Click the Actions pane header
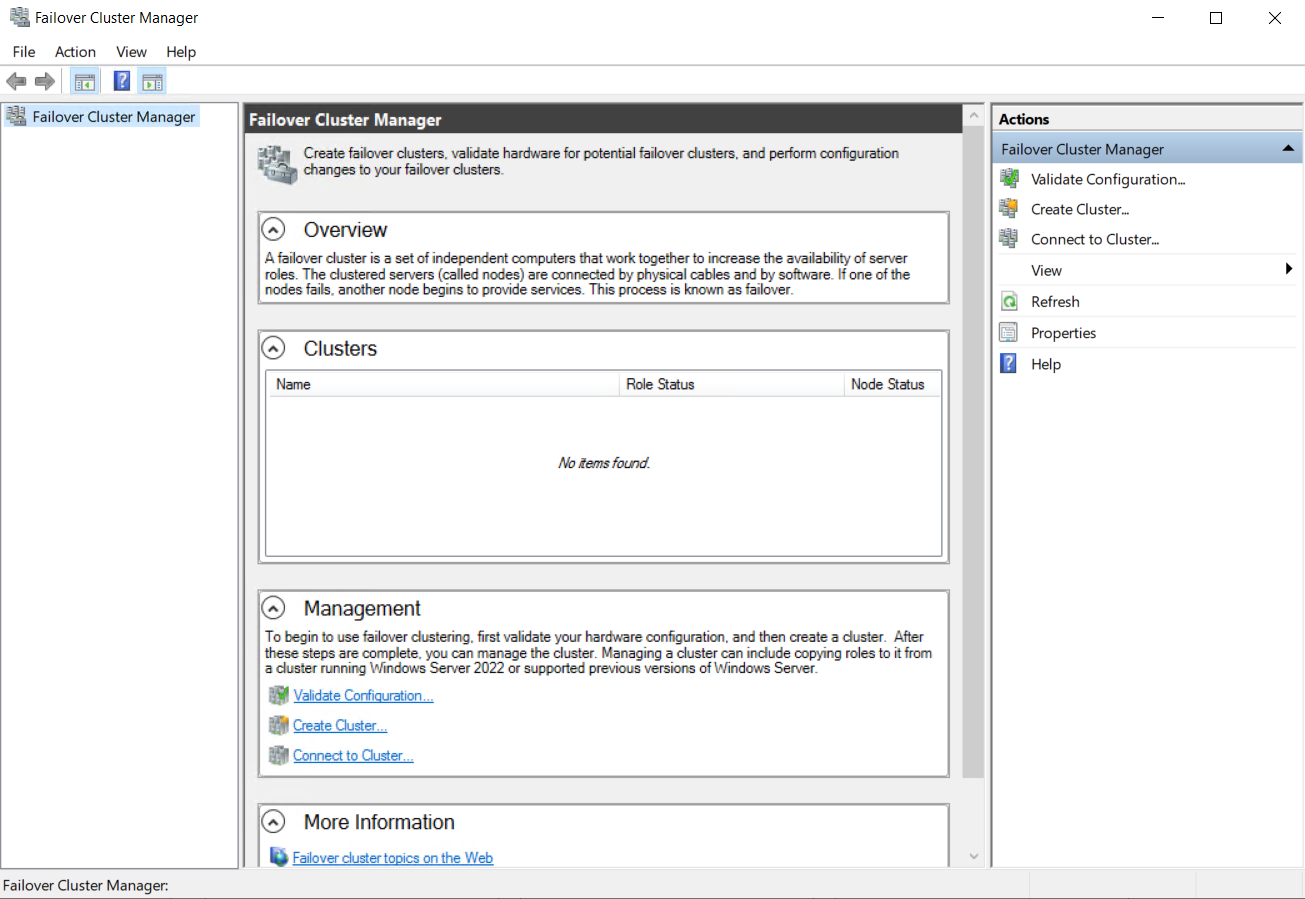Image resolution: width=1305 pixels, height=899 pixels. point(1148,119)
